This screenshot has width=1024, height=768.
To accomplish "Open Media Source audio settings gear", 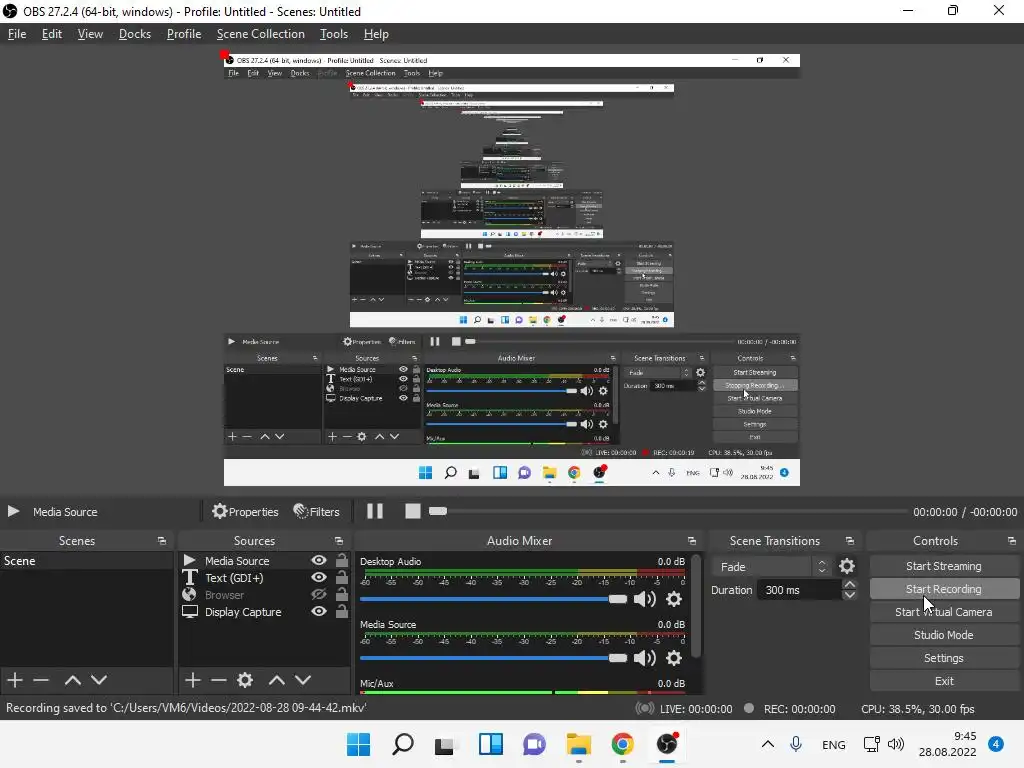I will tap(674, 658).
